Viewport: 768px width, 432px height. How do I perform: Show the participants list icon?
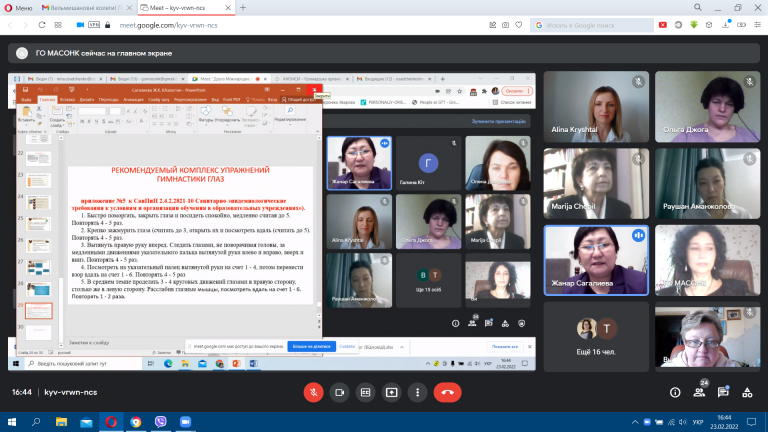(x=699, y=392)
